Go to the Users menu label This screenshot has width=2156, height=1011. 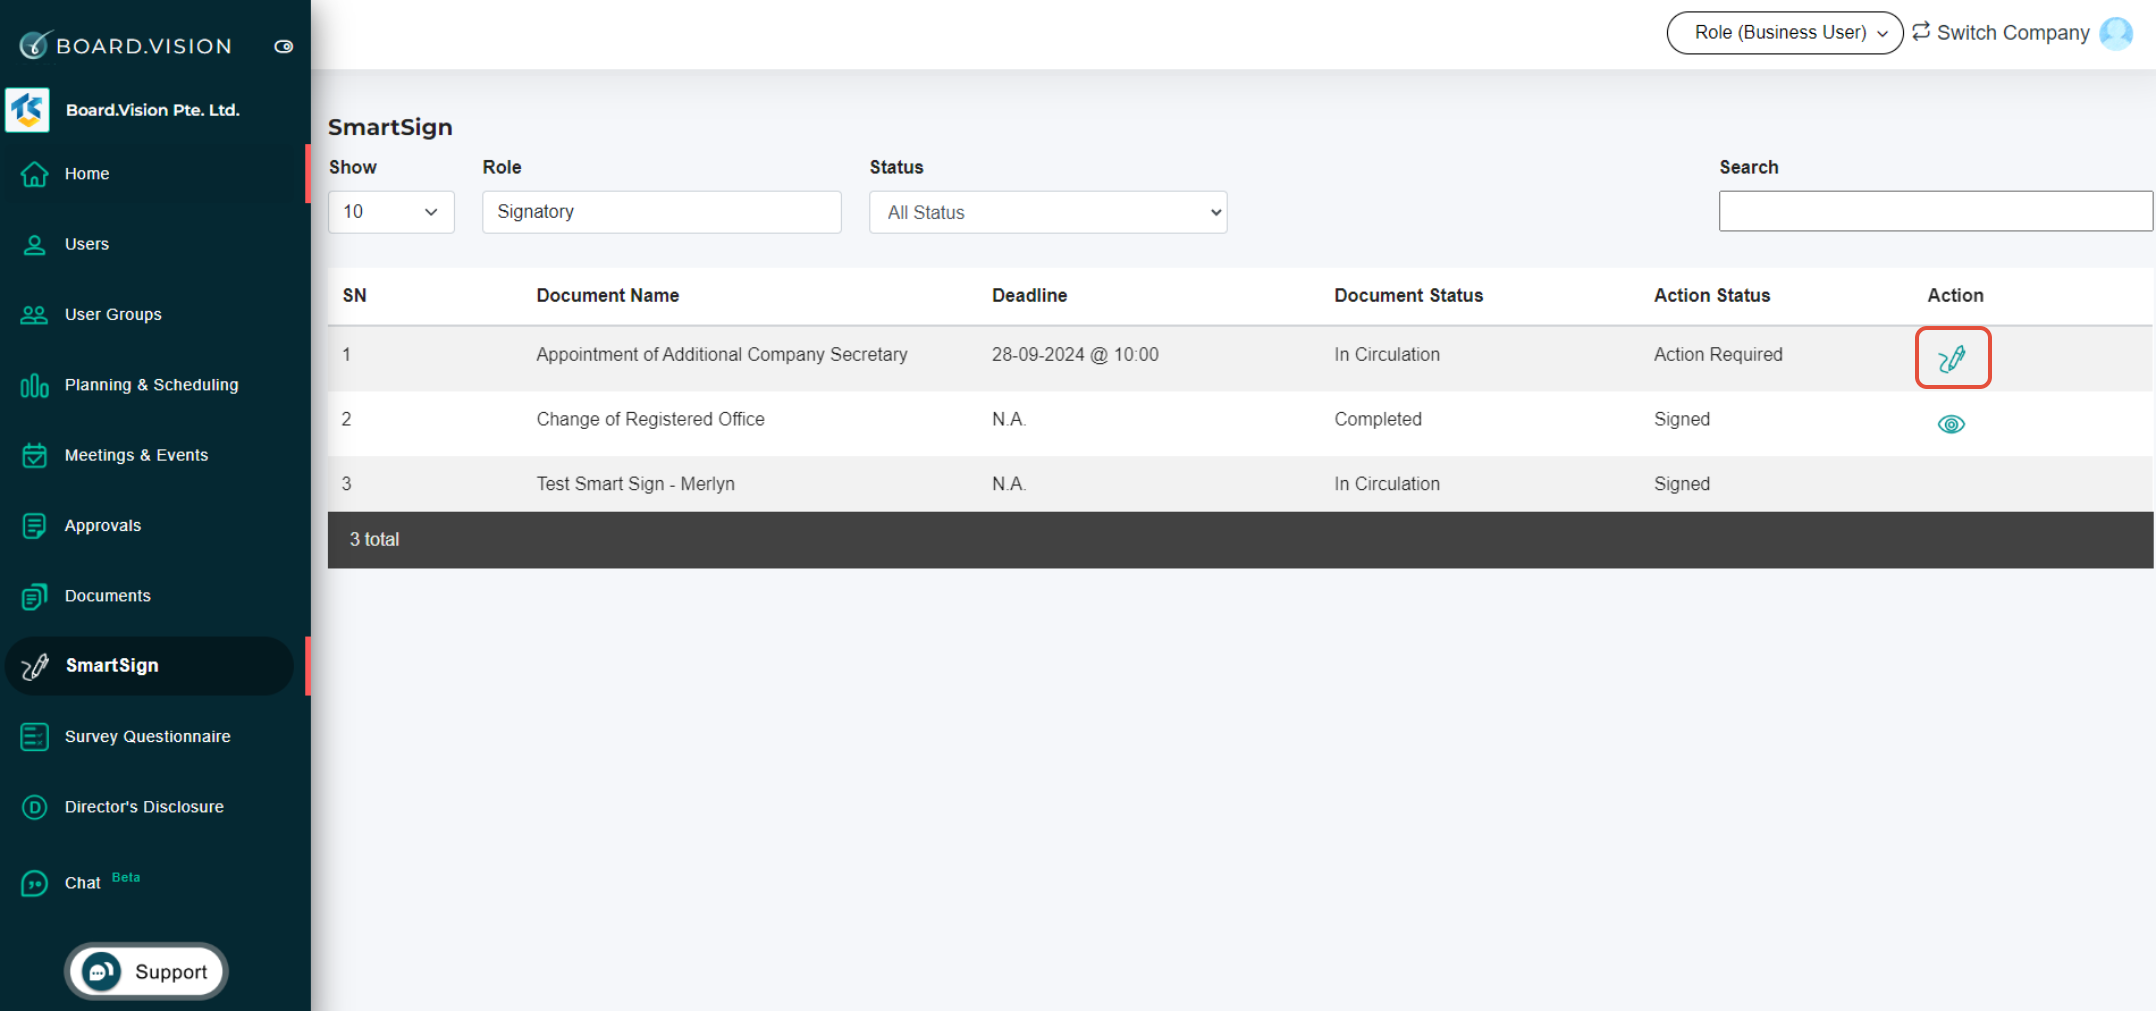[x=87, y=244]
